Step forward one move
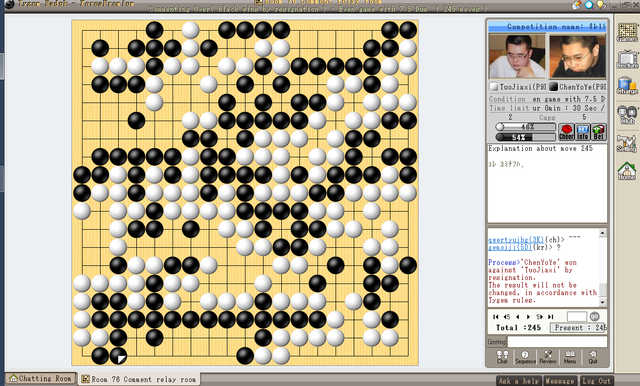This screenshot has width=640, height=386. (528, 317)
